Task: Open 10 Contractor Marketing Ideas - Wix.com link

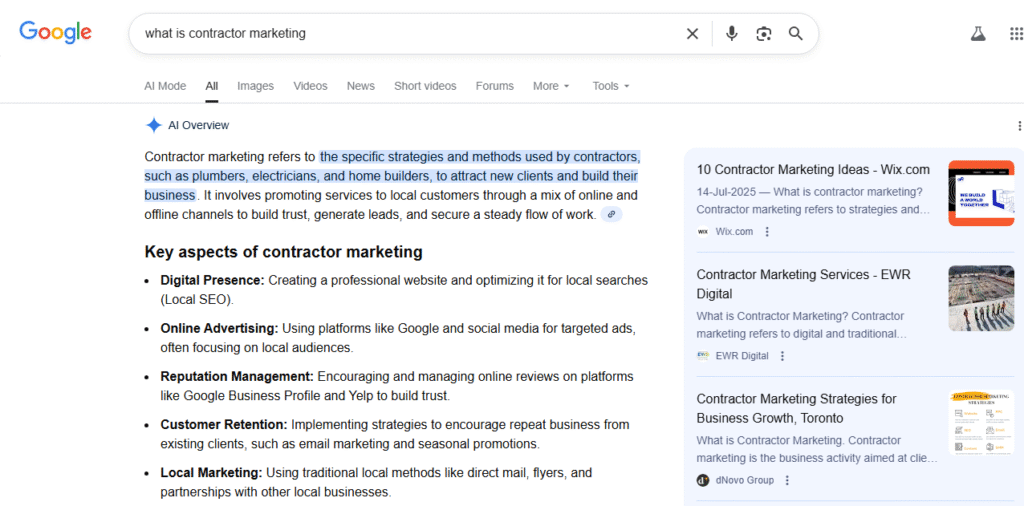Action: (813, 170)
